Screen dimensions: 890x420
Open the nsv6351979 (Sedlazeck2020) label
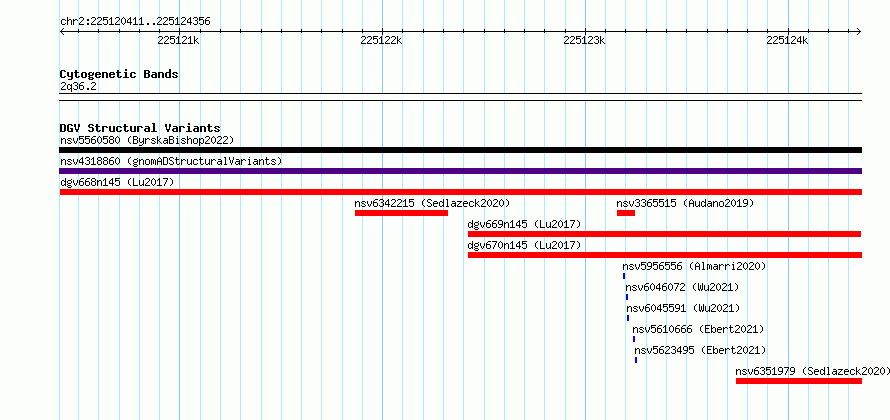coord(812,371)
